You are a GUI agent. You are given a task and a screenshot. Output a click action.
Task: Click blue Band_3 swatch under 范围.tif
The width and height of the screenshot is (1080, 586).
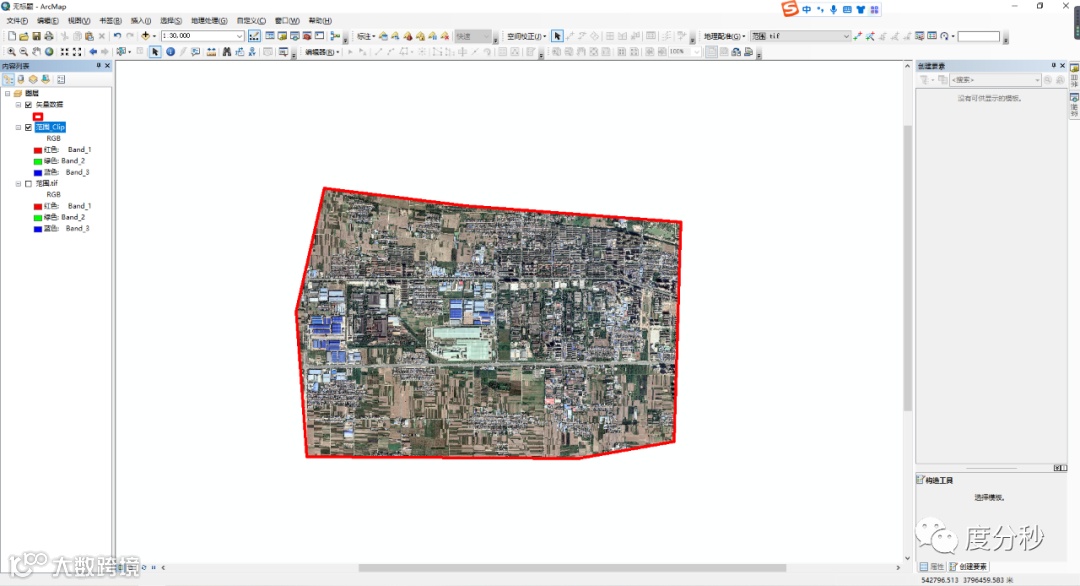click(38, 229)
